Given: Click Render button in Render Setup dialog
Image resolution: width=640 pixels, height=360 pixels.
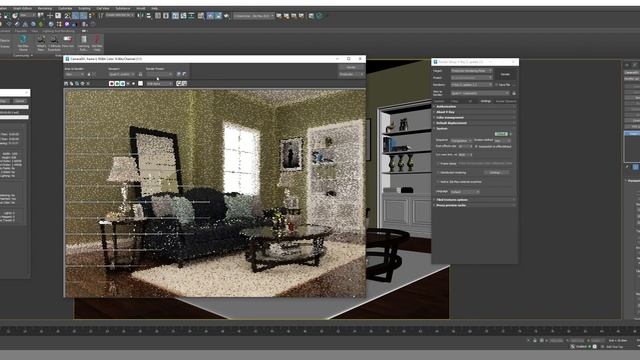Looking at the screenshot, I should tap(505, 74).
